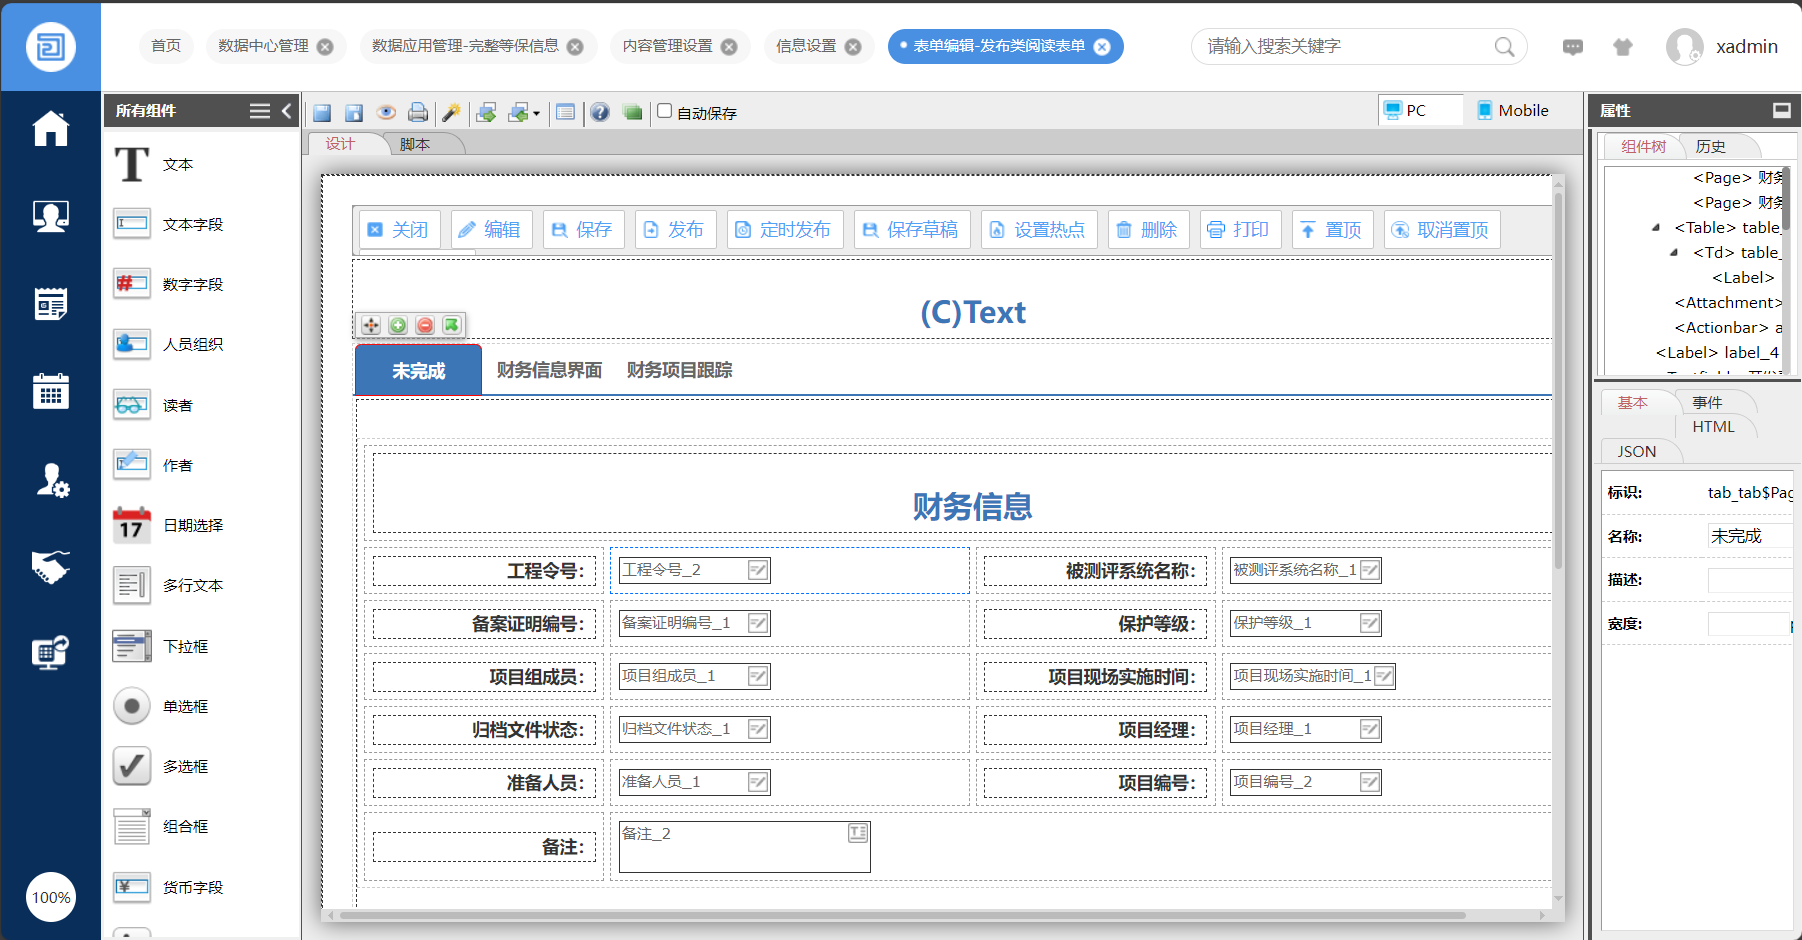
Task: Switch to PC view mode
Action: (1405, 110)
